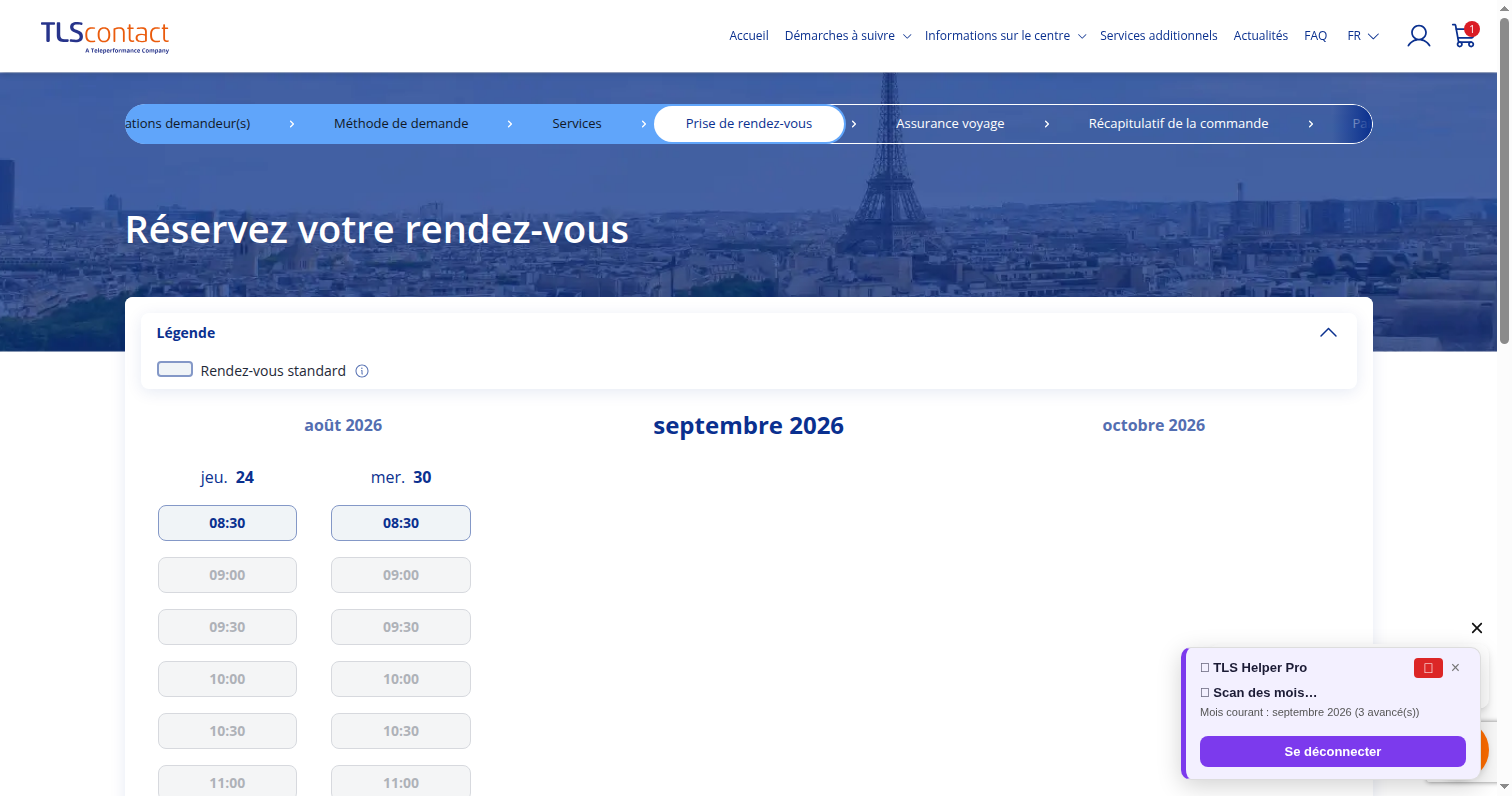1512x796 pixels.
Task: Go to the Assurance voyage step
Action: [x=950, y=124]
